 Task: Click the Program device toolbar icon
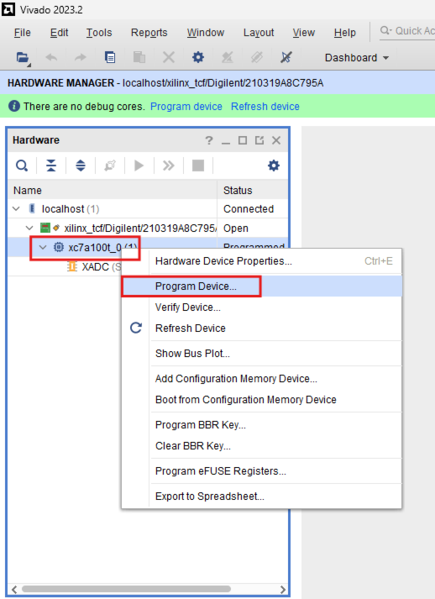(227, 57)
